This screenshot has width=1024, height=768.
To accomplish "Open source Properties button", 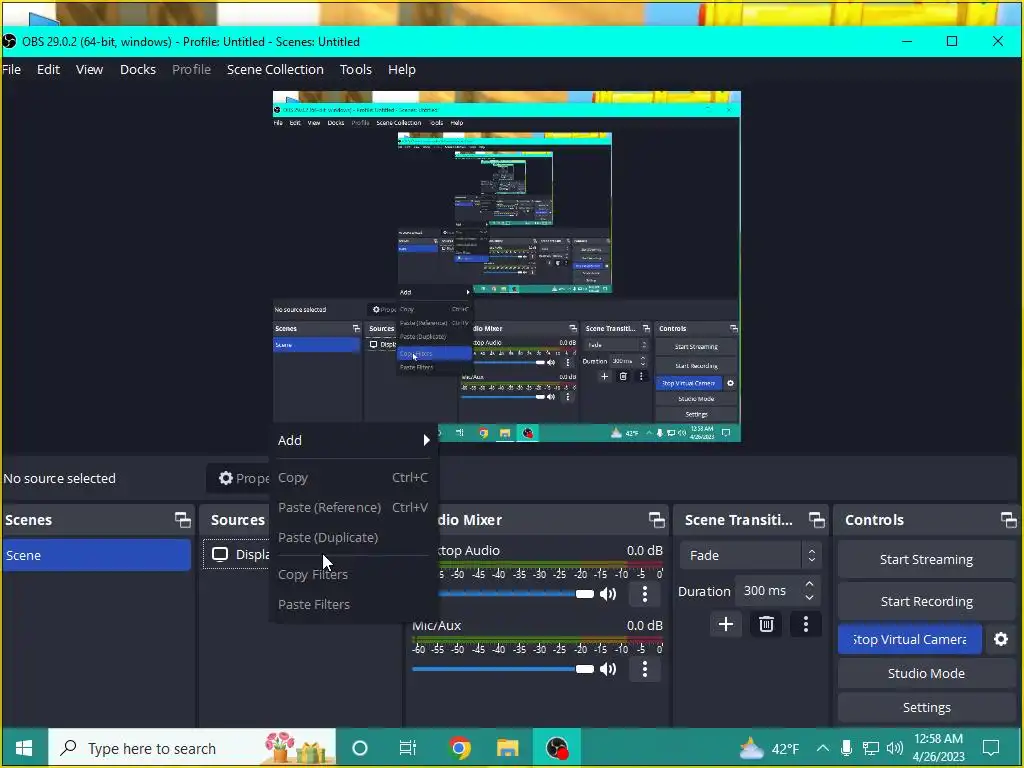I will tap(239, 478).
